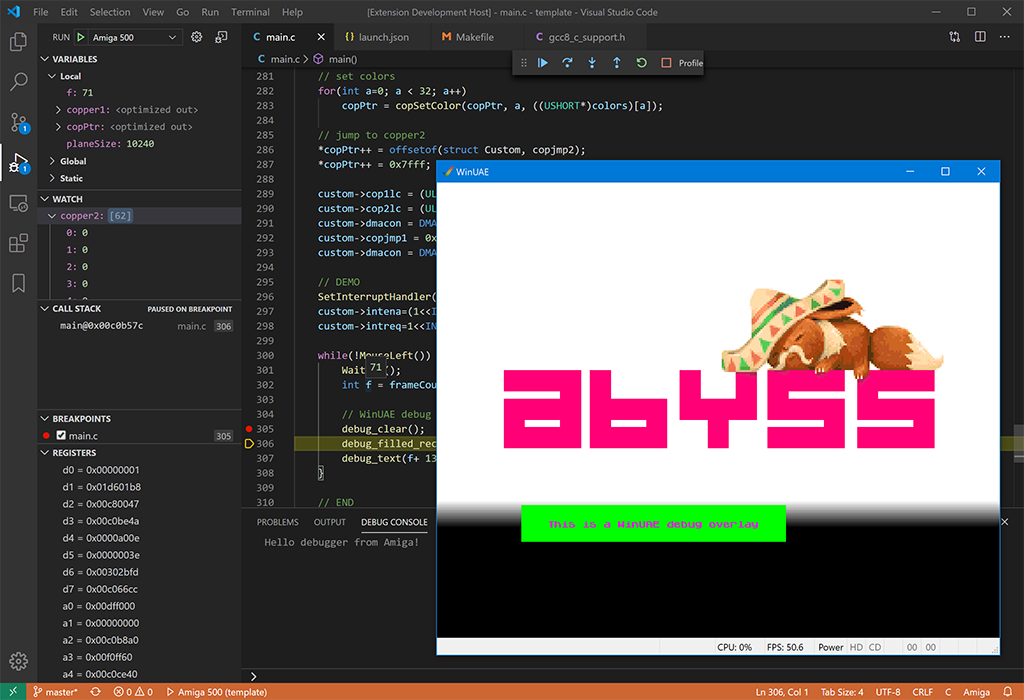Open launch.json via the debug gear icon

click(196, 37)
